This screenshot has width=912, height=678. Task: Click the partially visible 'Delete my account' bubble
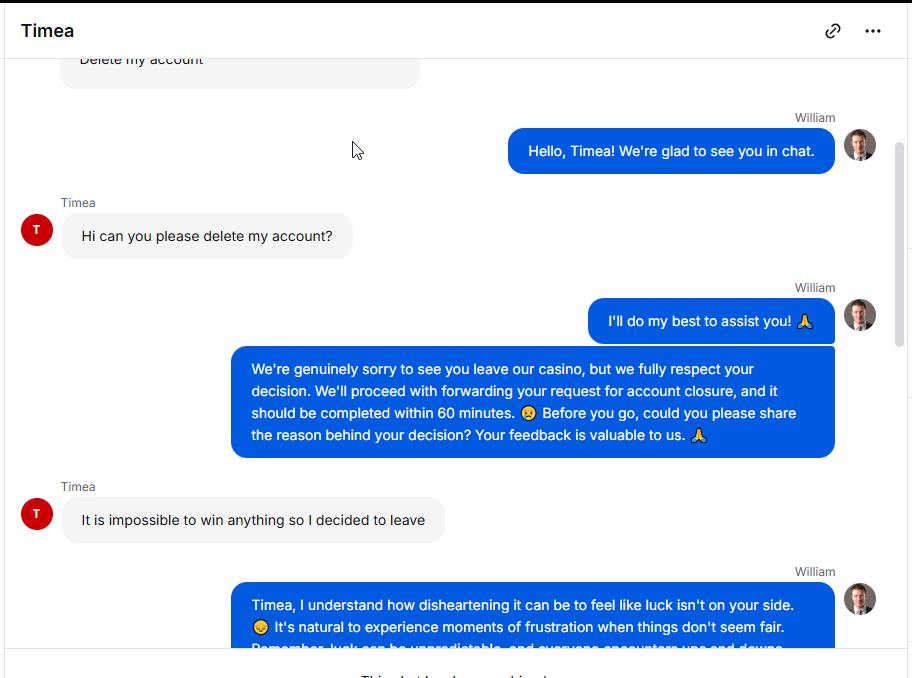point(240,73)
